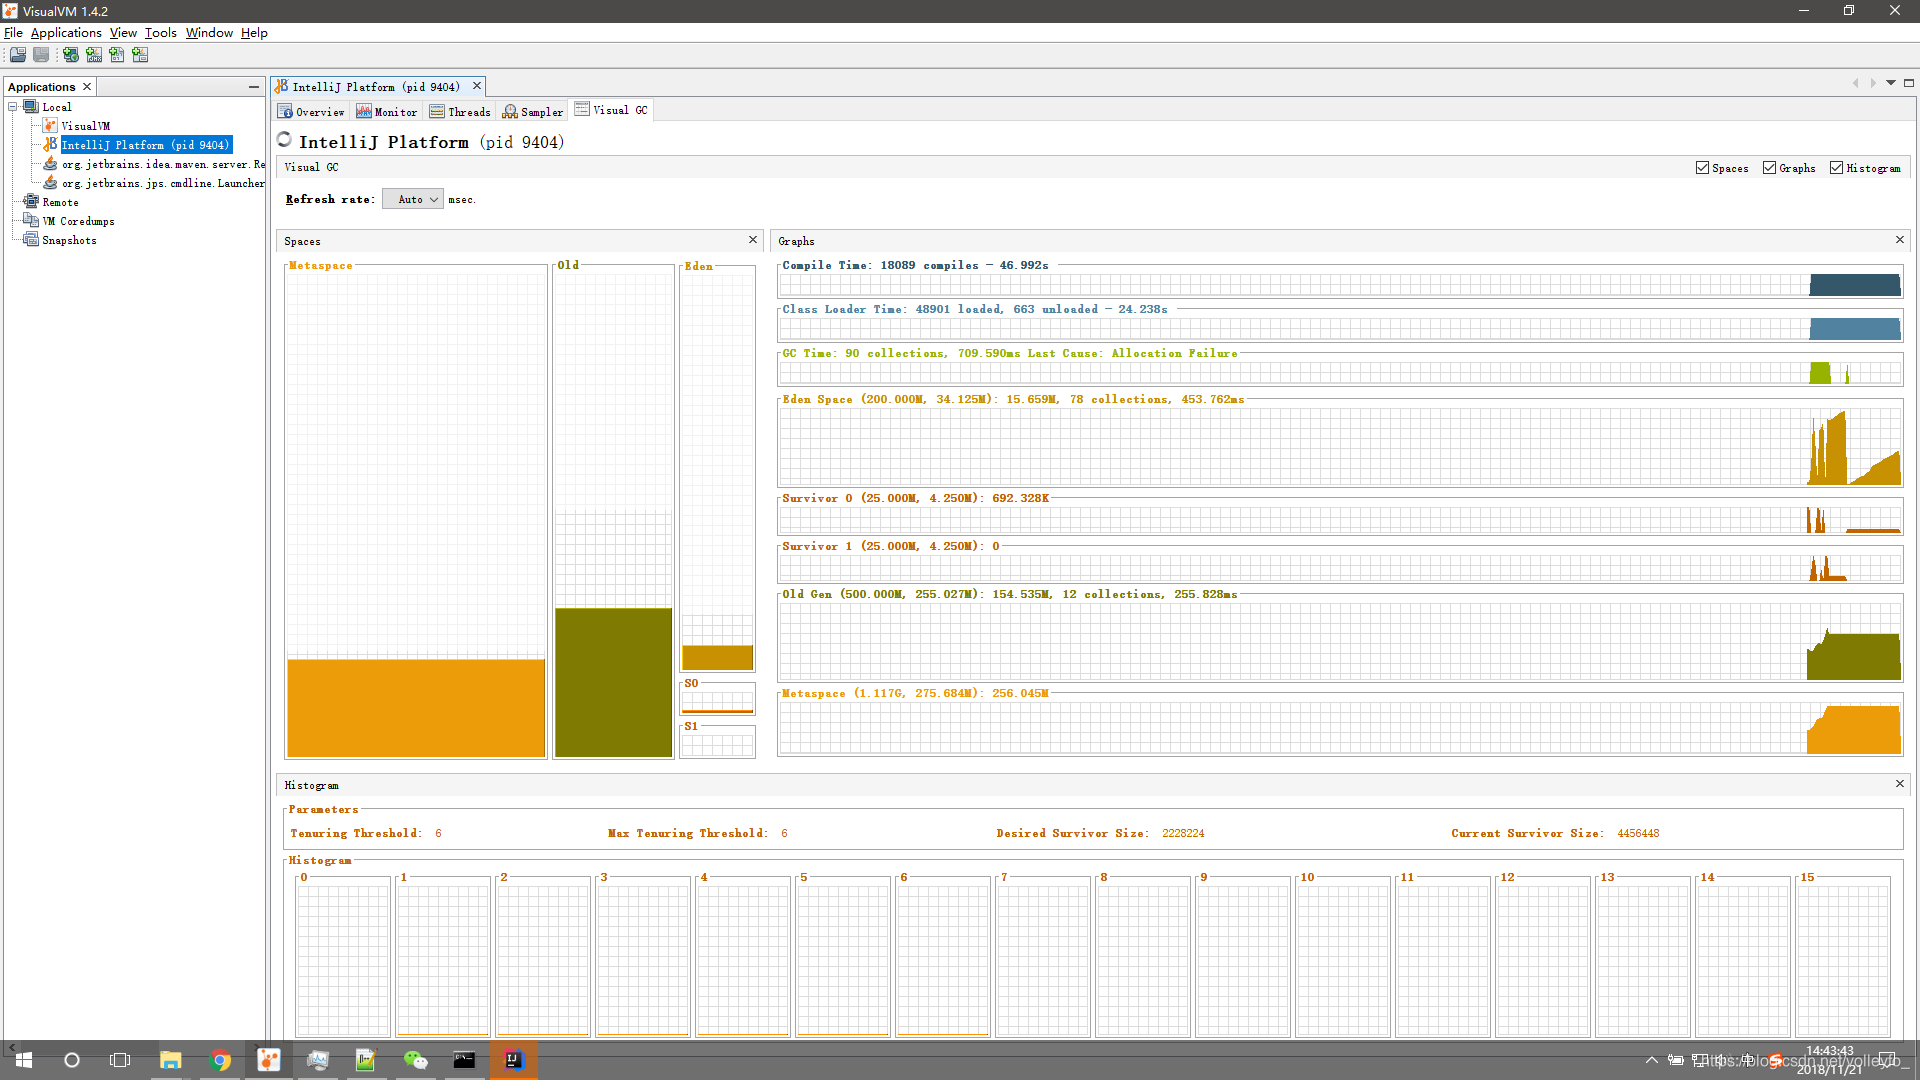This screenshot has height=1080, width=1920.
Task: Collapse the Local tree node
Action: 13,107
